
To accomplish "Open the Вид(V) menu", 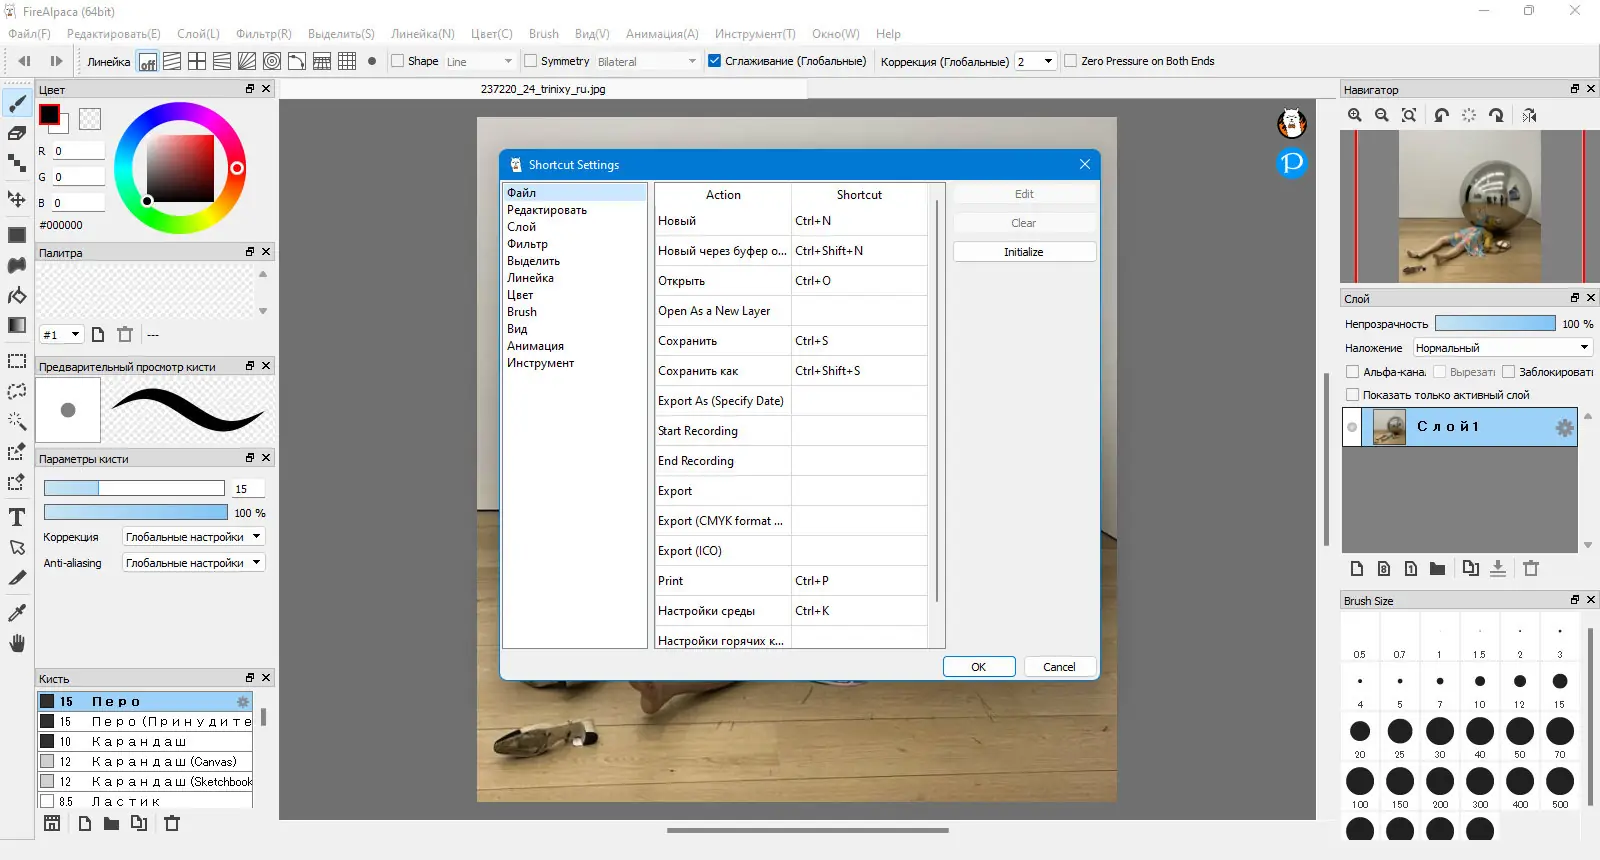I will (592, 34).
